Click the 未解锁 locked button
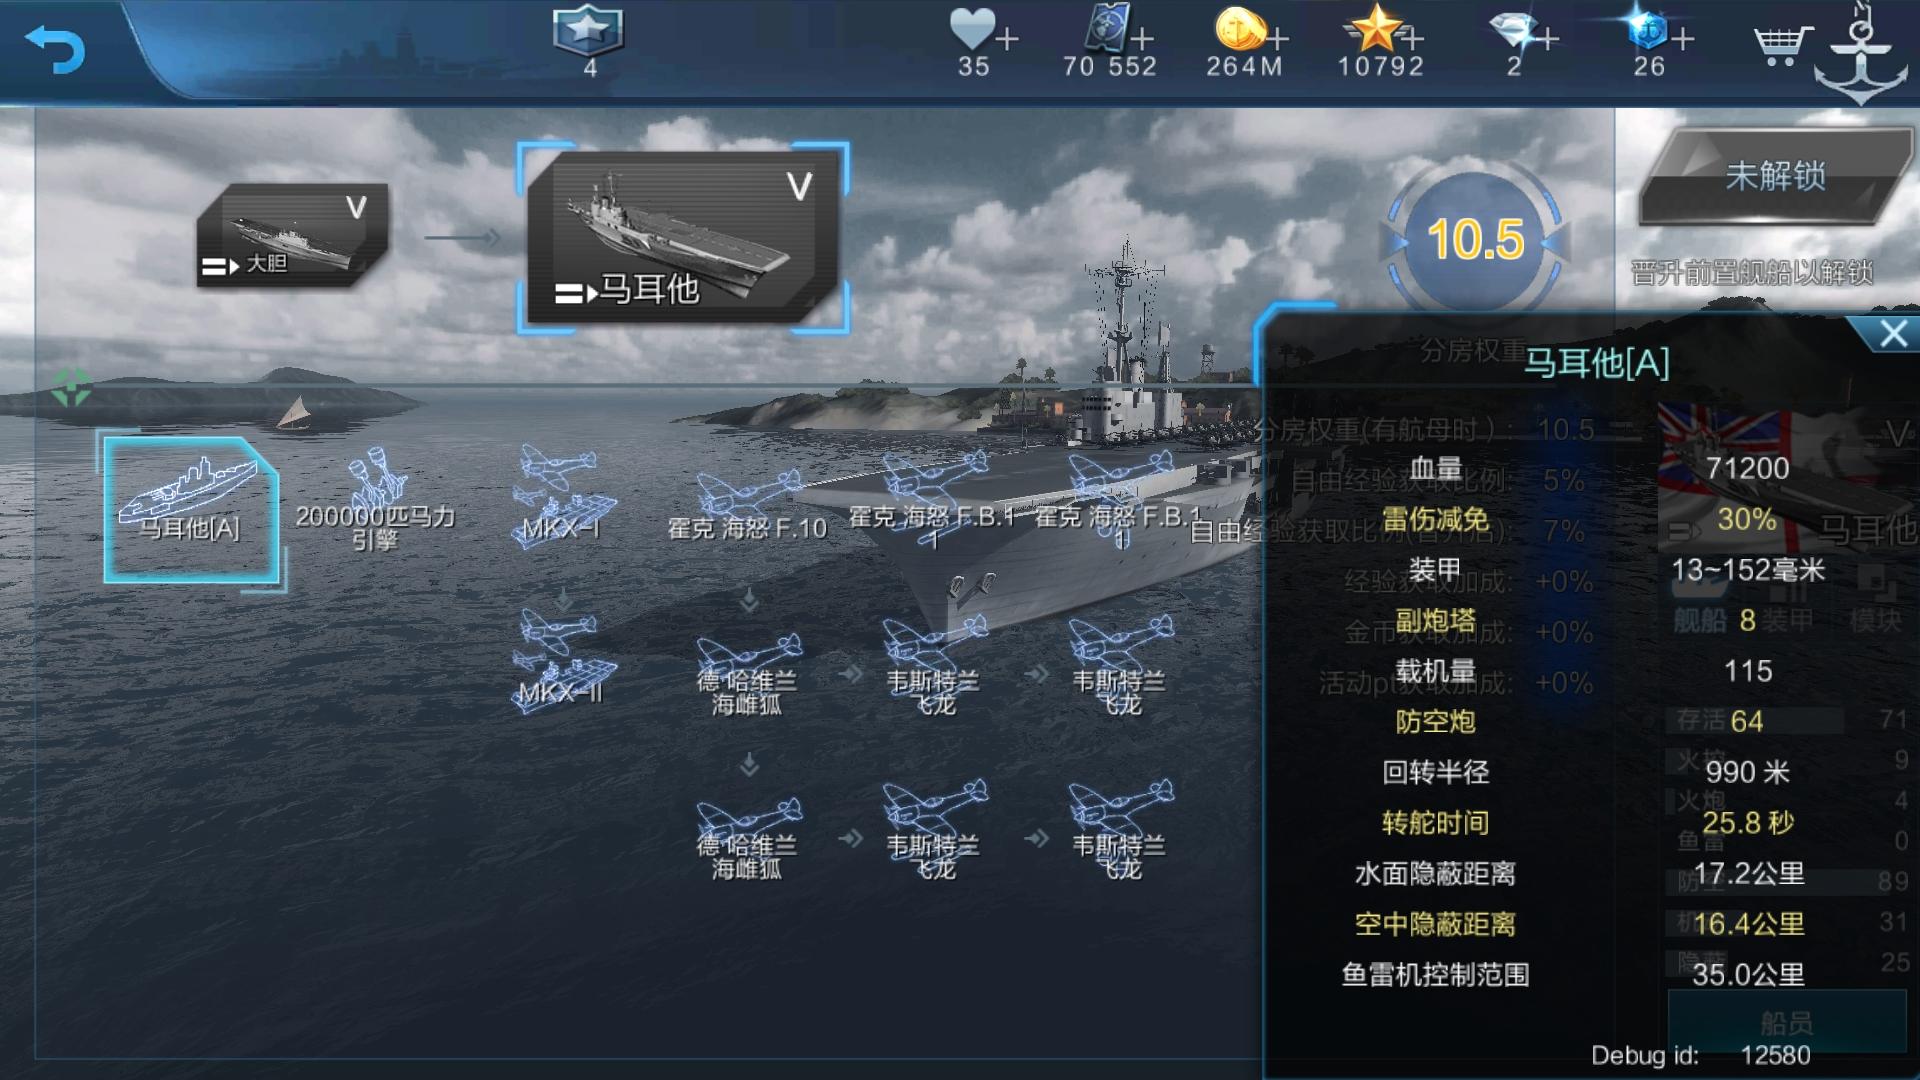Image resolution: width=1920 pixels, height=1080 pixels. [1775, 177]
